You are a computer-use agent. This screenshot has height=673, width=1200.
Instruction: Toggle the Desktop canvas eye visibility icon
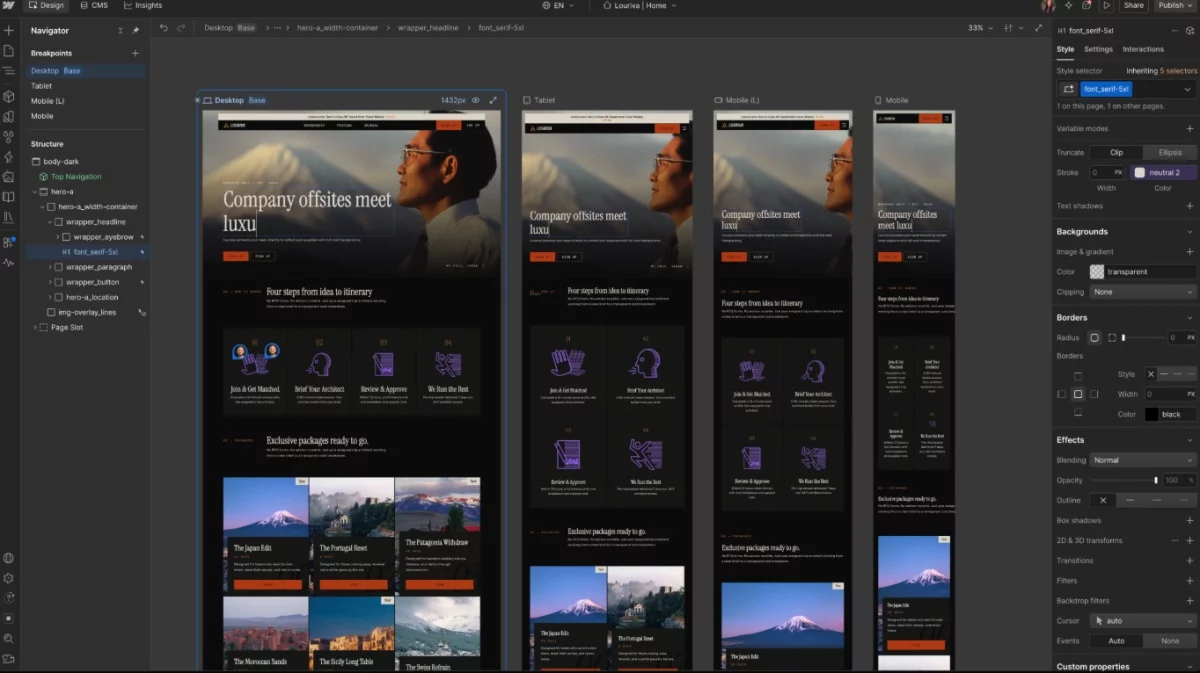[x=476, y=100]
